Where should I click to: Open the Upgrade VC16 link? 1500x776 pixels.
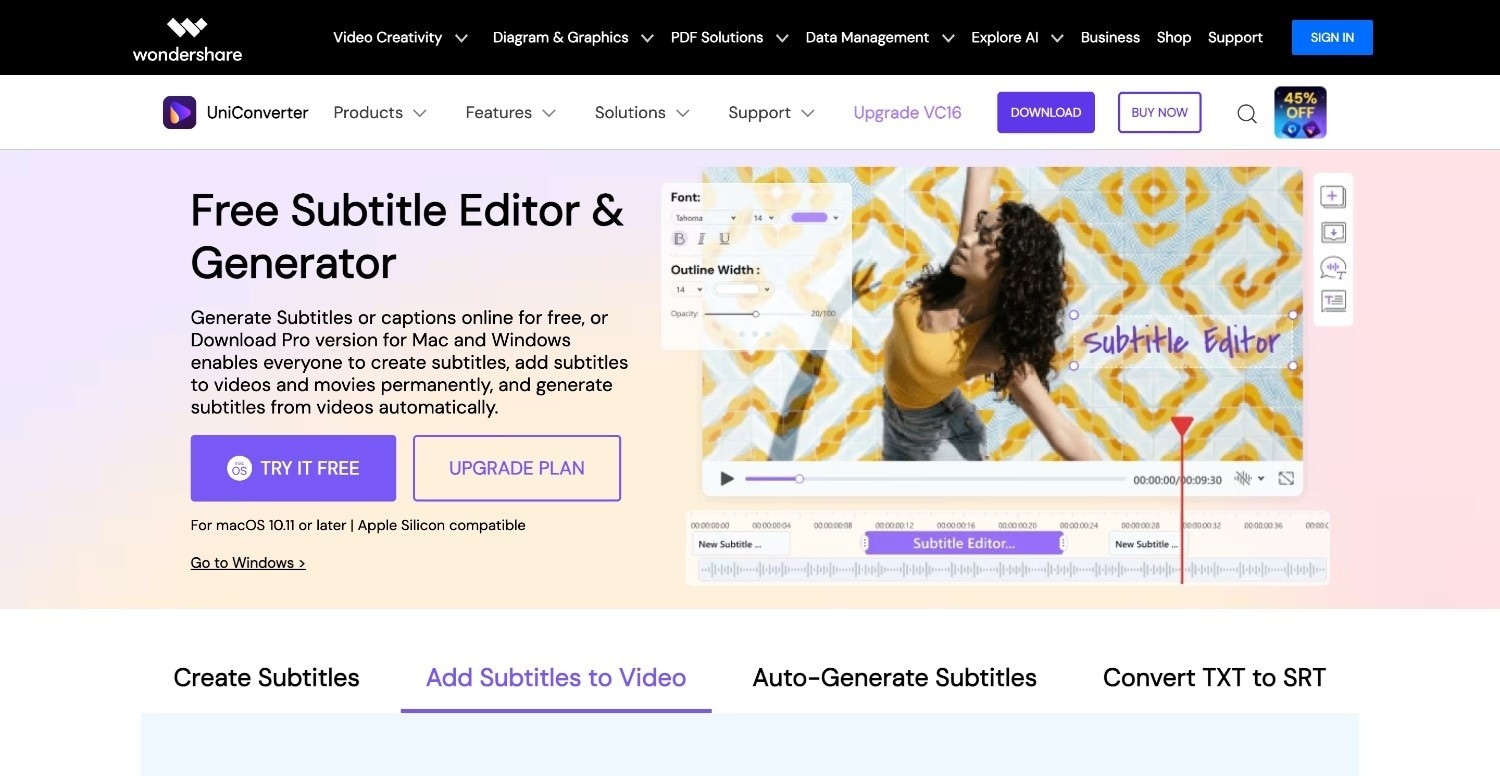[907, 113]
